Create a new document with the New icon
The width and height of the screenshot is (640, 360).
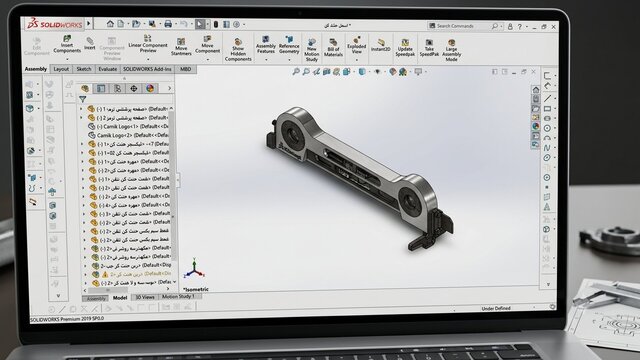click(121, 24)
